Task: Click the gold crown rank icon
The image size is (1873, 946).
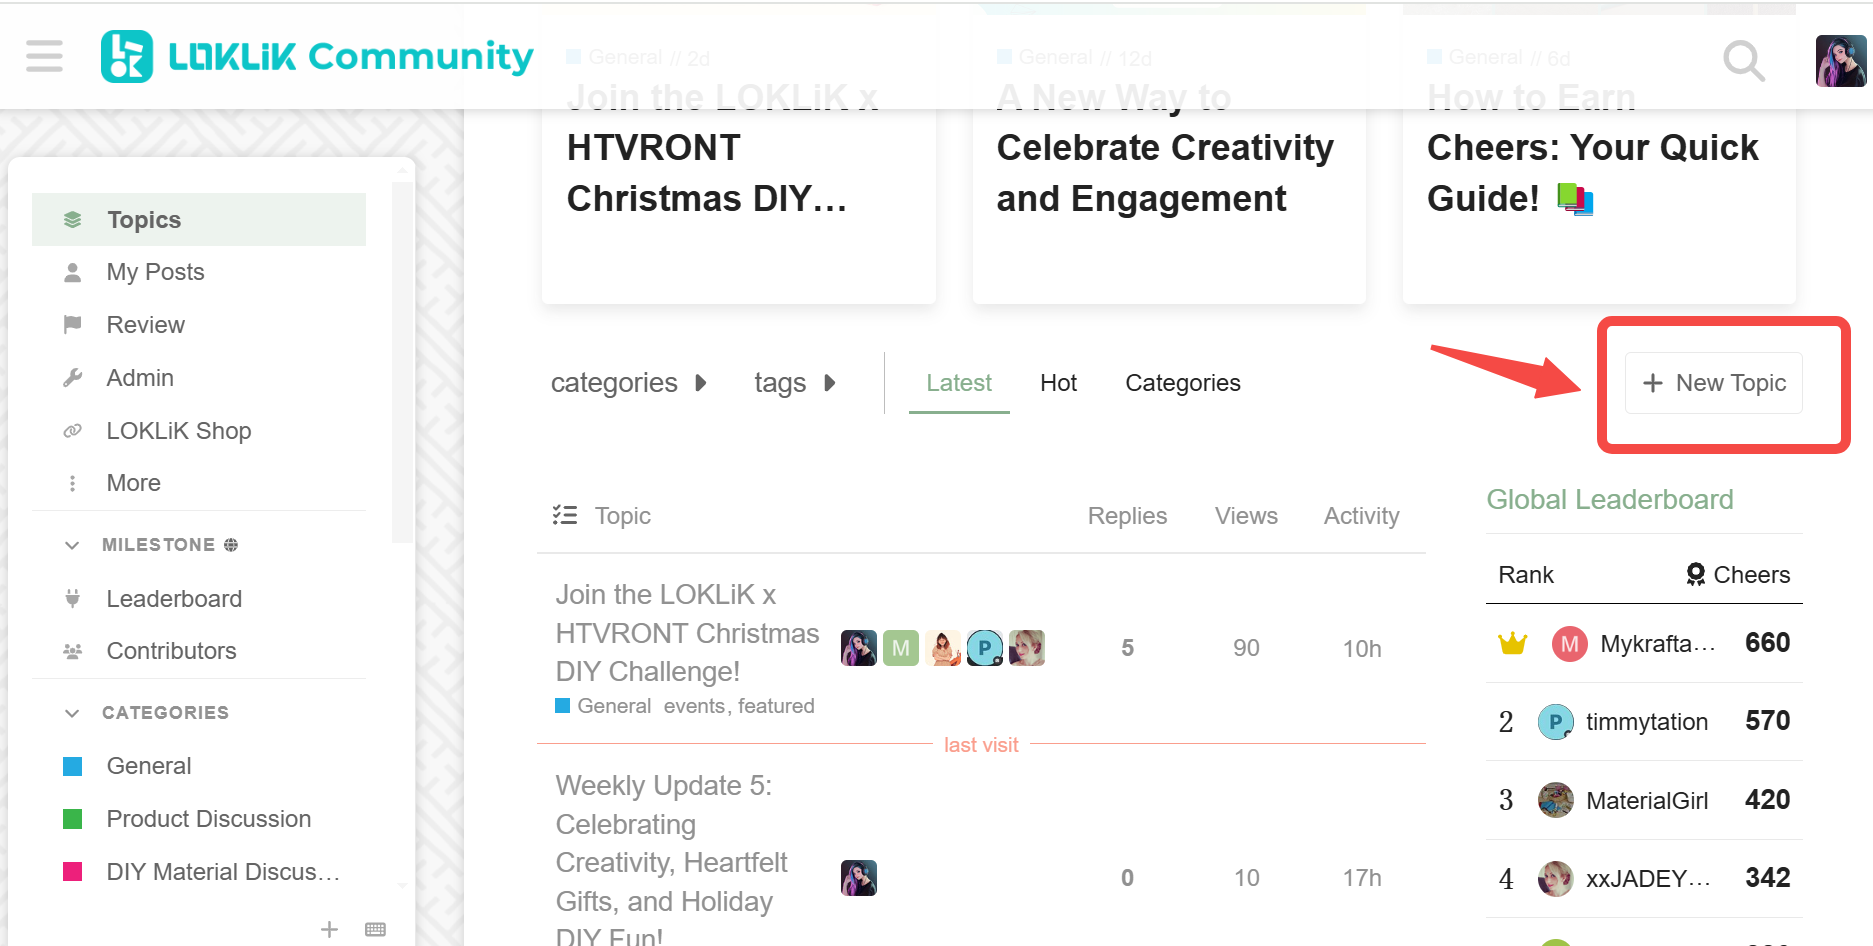Action: pyautogui.click(x=1513, y=643)
